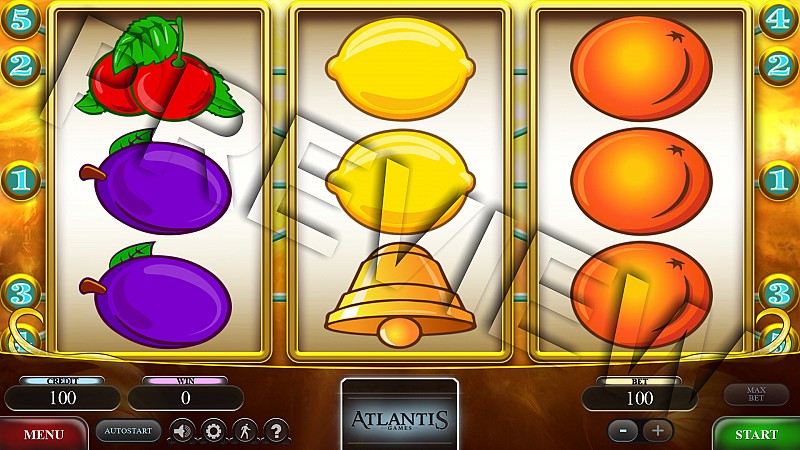
Task: Click the walking person icon
Action: [x=245, y=431]
